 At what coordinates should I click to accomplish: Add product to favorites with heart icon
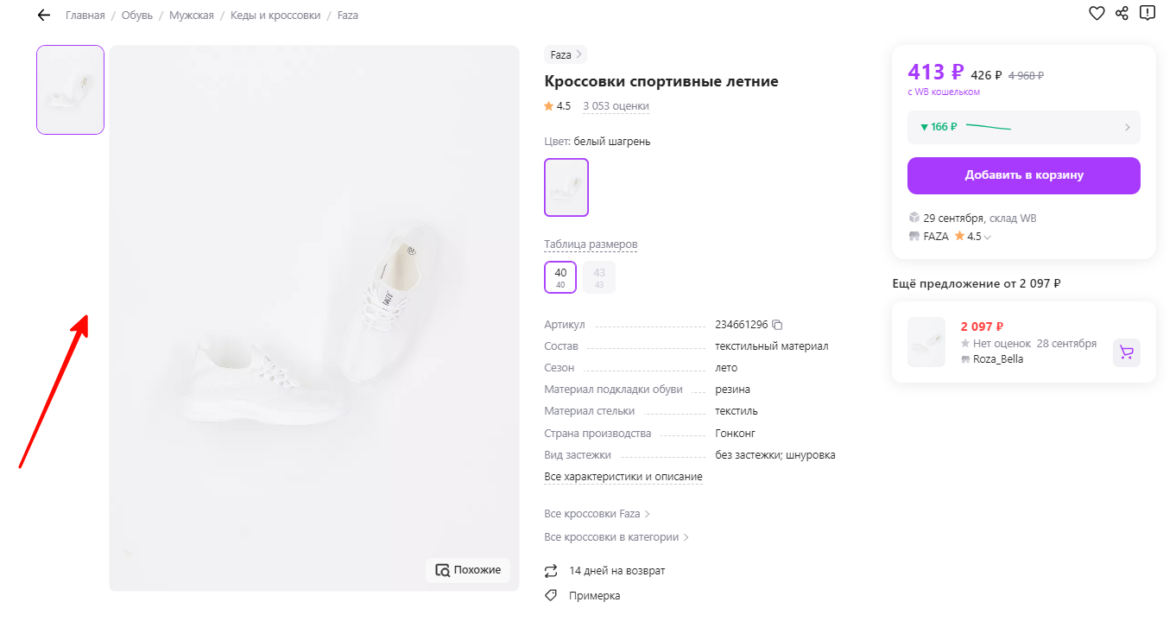point(1096,13)
